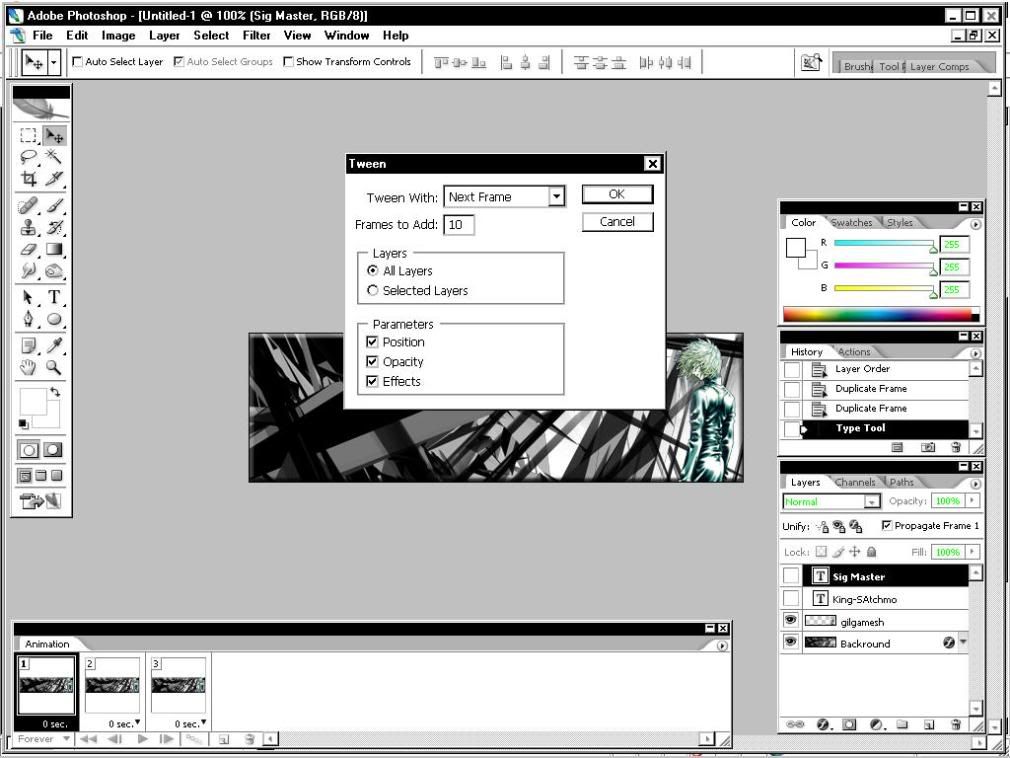This screenshot has height=758, width=1010.
Task: Click the foreground color swatch in toolbox
Action: [x=33, y=402]
